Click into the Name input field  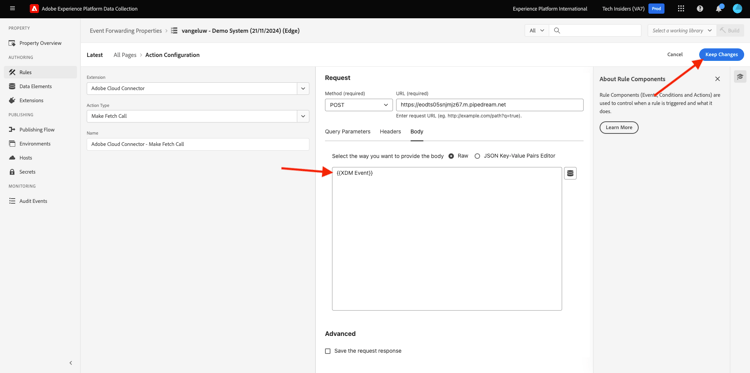[198, 144]
